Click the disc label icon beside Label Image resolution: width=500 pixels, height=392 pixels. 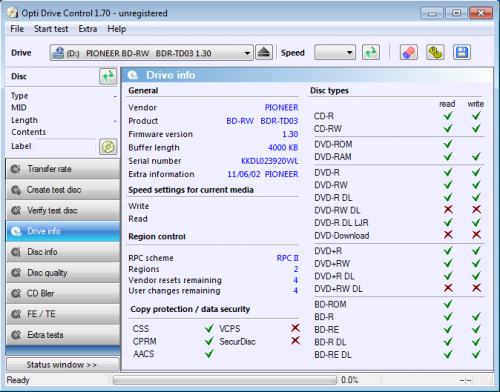(108, 147)
